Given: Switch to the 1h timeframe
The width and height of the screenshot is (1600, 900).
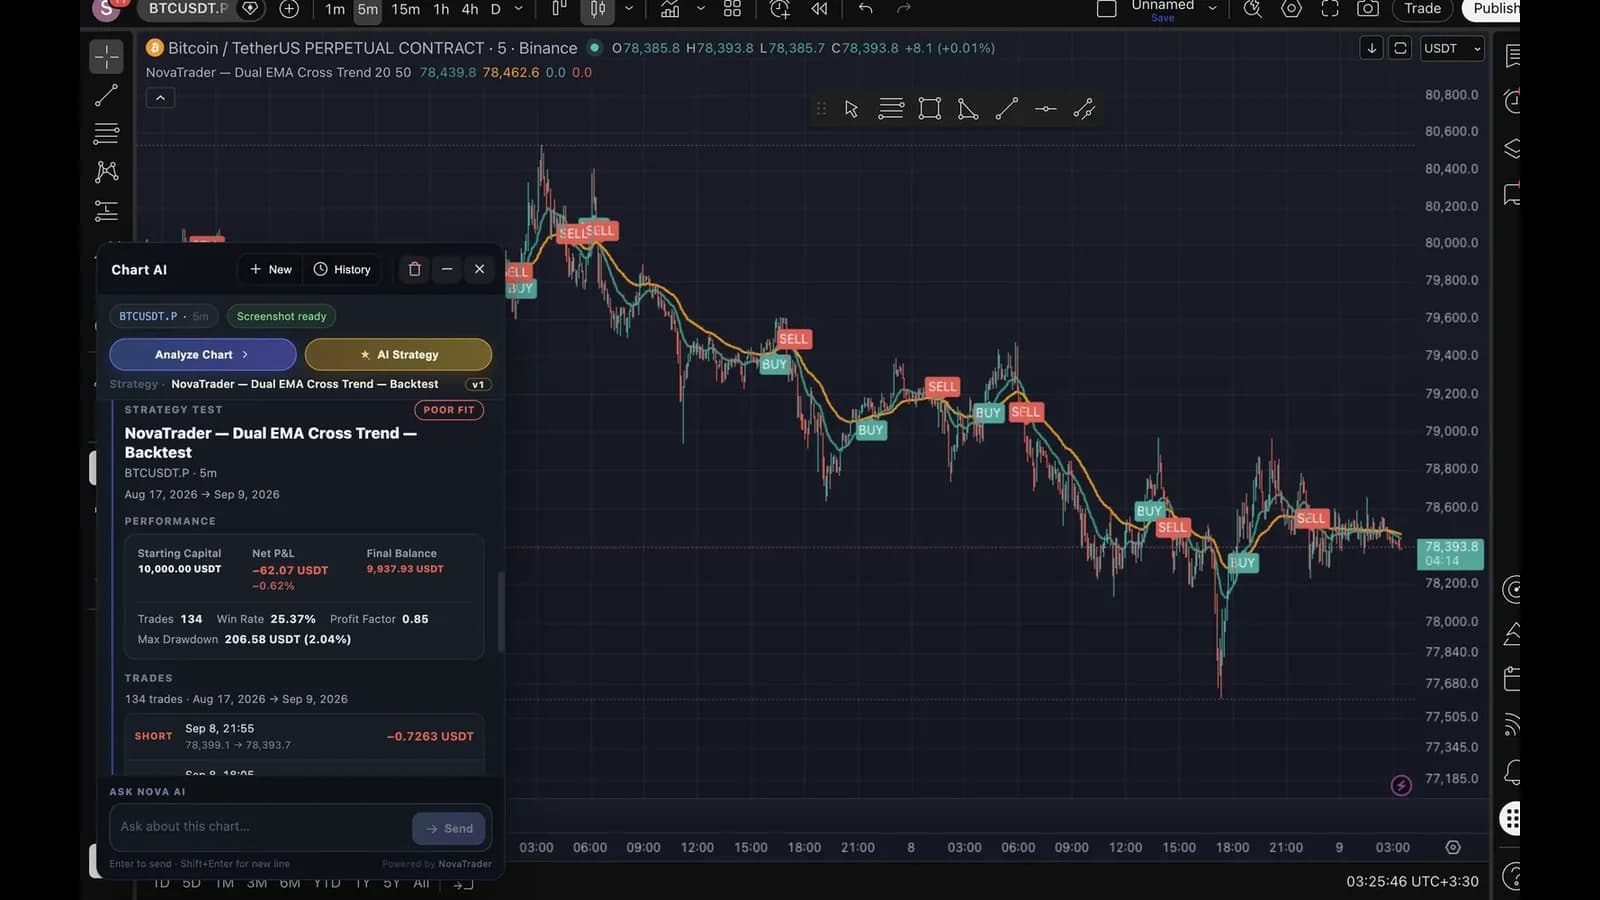Looking at the screenshot, I should [x=441, y=9].
